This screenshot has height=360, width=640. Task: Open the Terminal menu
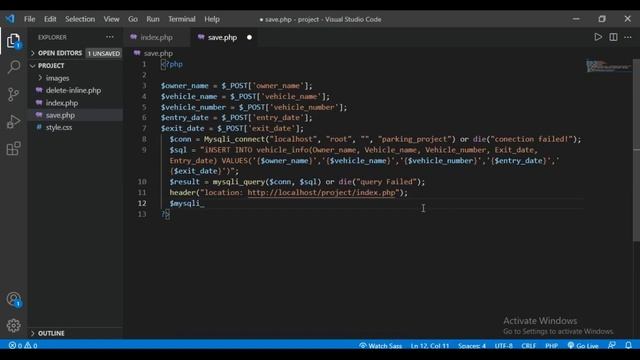[182, 19]
